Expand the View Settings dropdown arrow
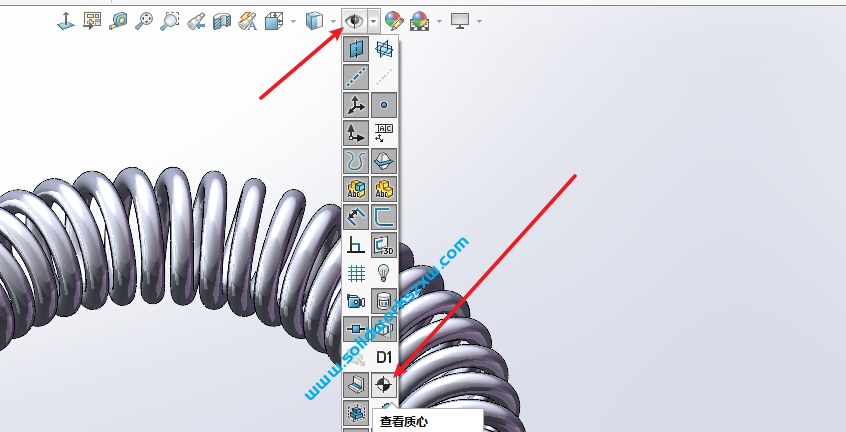 point(479,22)
